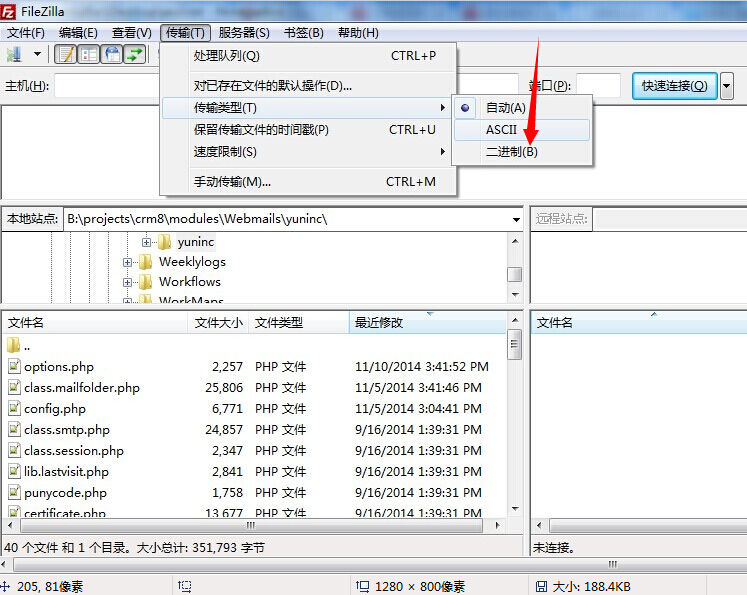Open the Site Manager toolbar icon
Viewport: 747px width, 595px height.
coord(14,55)
